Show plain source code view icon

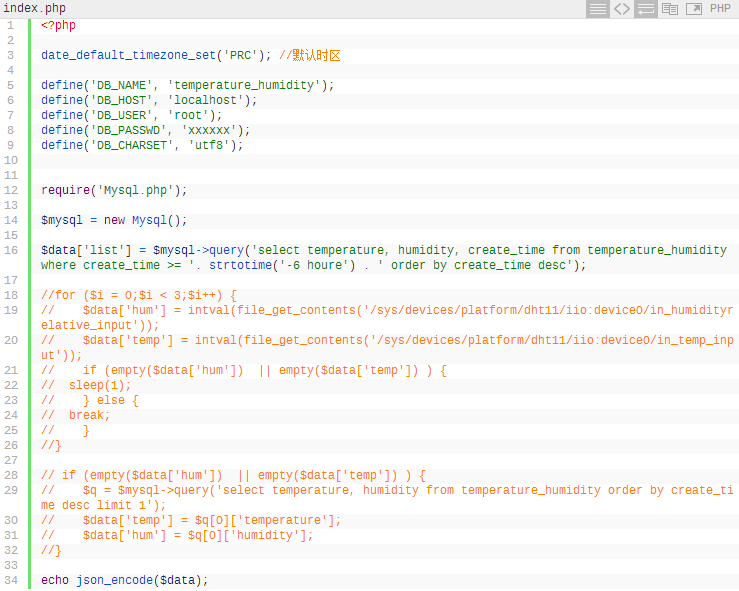point(622,8)
